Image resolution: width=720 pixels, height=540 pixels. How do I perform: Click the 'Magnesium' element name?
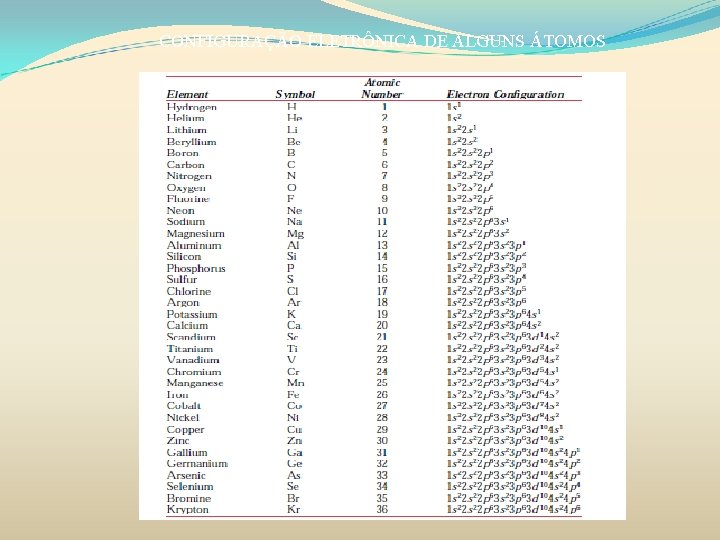[x=195, y=234]
